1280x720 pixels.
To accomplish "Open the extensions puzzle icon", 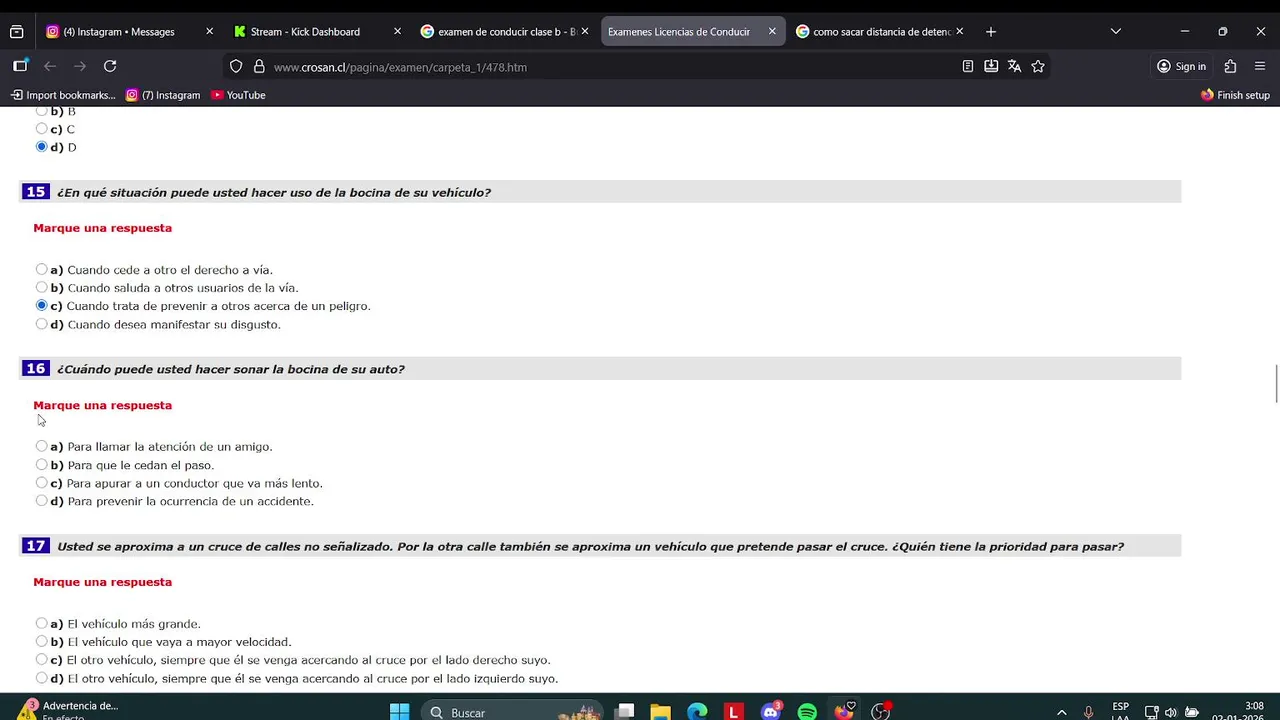I will (x=1230, y=66).
